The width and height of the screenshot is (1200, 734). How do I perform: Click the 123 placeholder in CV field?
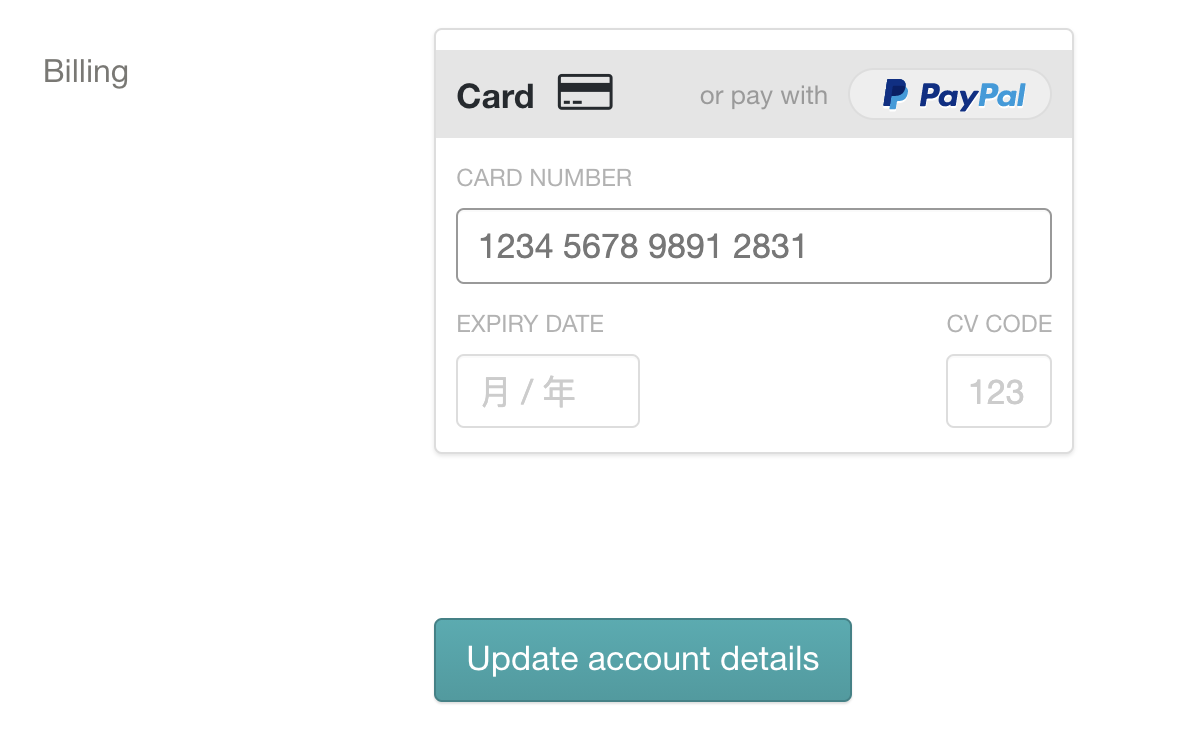[997, 392]
